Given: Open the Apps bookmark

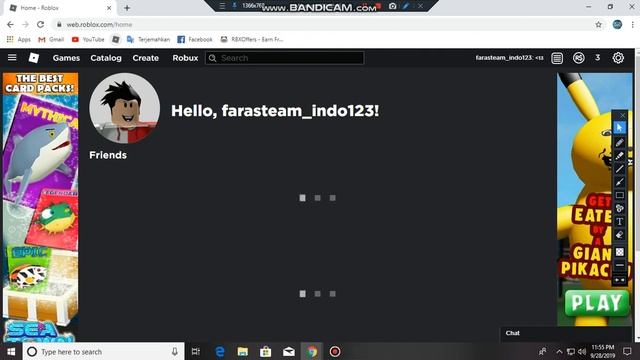Looking at the screenshot, I should pos(18,39).
